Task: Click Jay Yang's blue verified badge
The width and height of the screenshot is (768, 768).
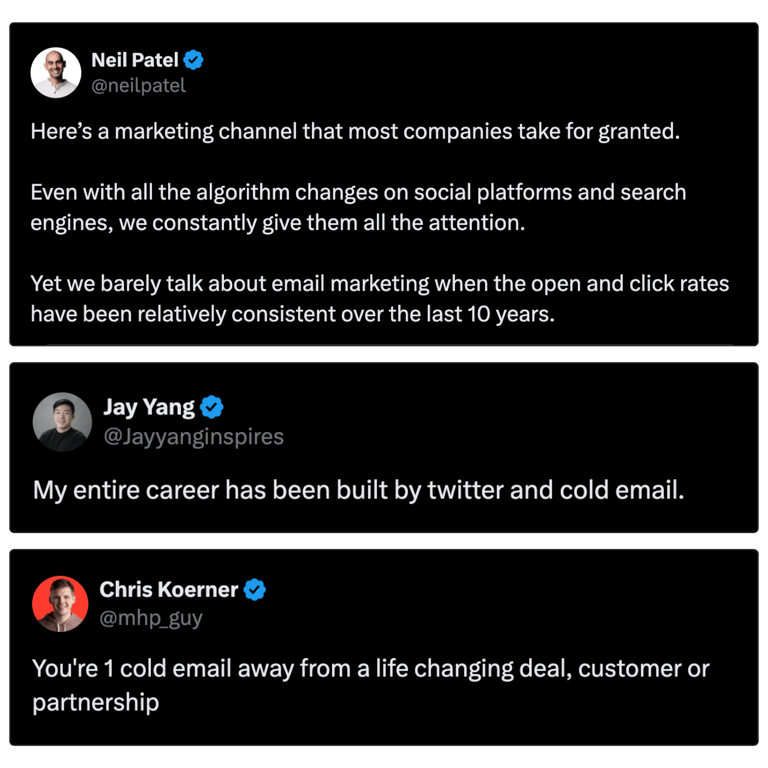Action: [x=212, y=407]
